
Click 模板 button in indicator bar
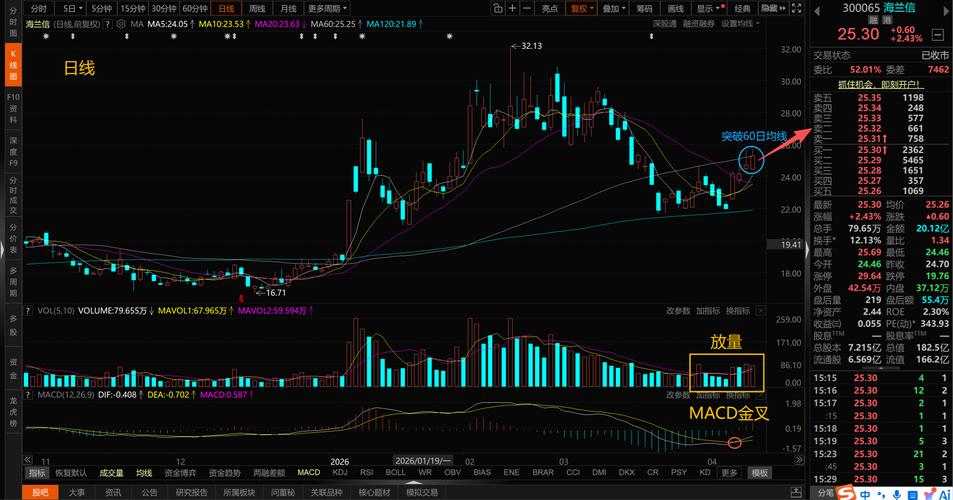tap(759, 473)
